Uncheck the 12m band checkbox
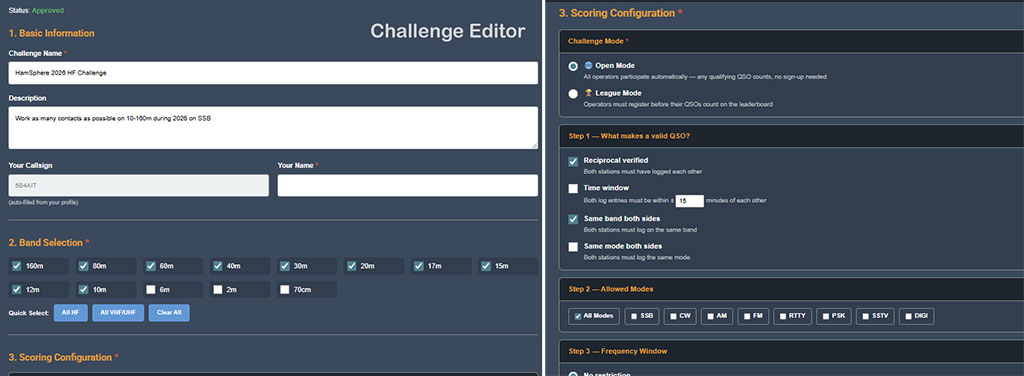Screen dimensions: 1024x376 17,289
